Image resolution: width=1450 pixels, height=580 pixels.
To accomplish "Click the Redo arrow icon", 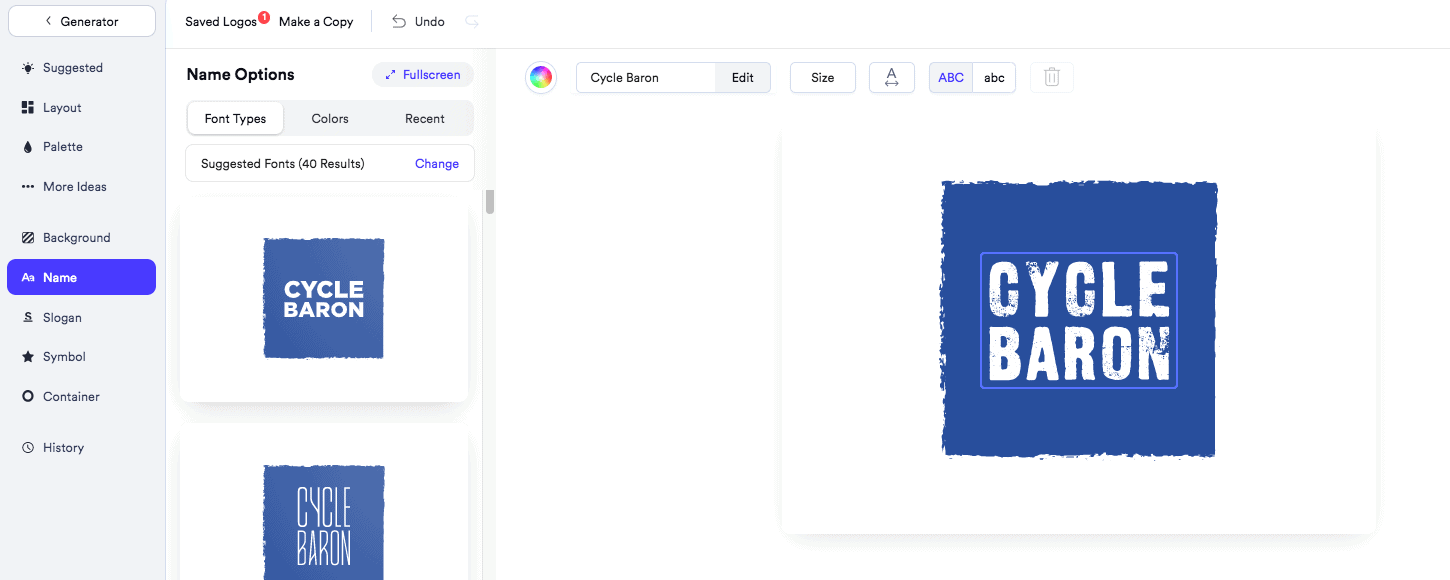I will pyautogui.click(x=472, y=21).
